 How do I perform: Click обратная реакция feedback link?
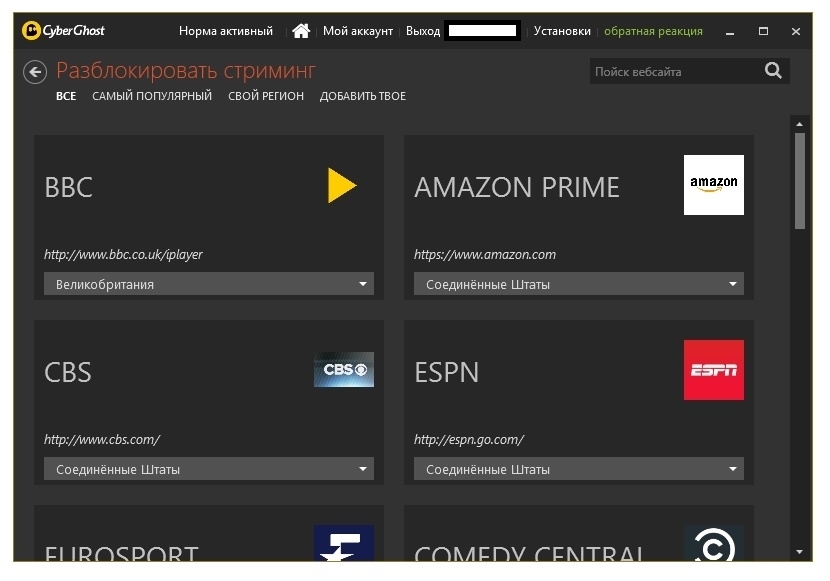coord(653,31)
